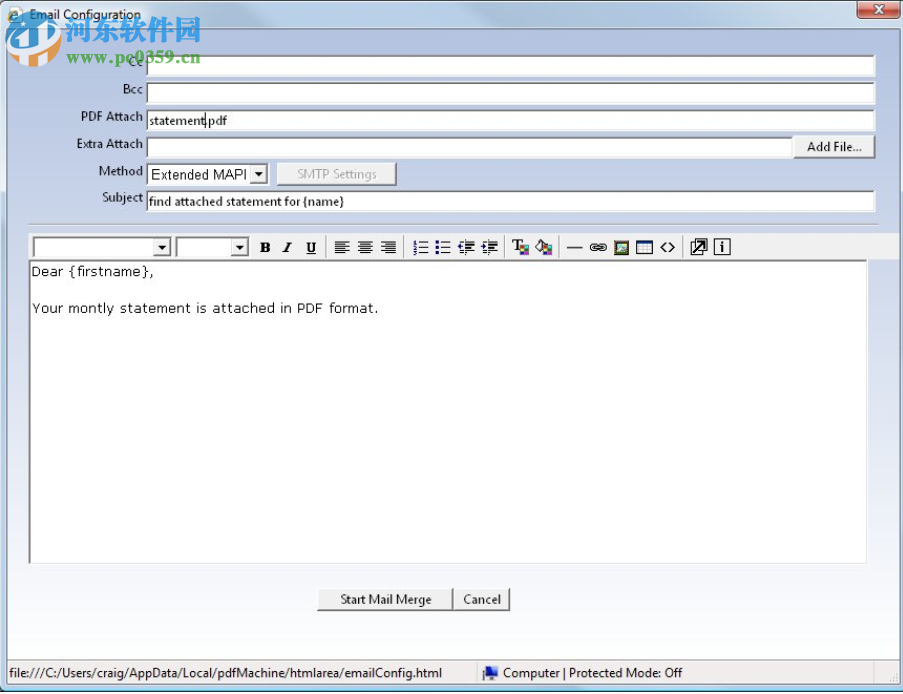Open the font name dropdown
Image resolution: width=903 pixels, height=694 pixels.
pyautogui.click(x=162, y=246)
